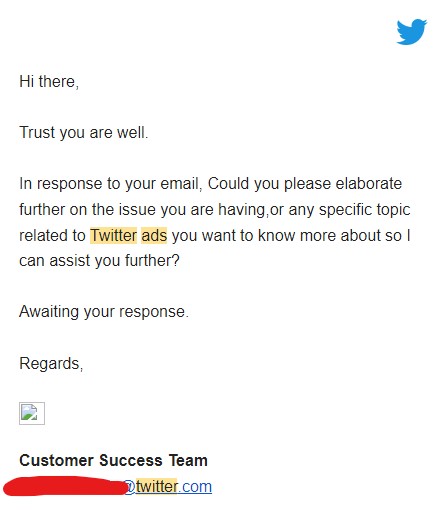Click the word "Could" in the paragraph
Screen dimensions: 448x513
(228, 184)
